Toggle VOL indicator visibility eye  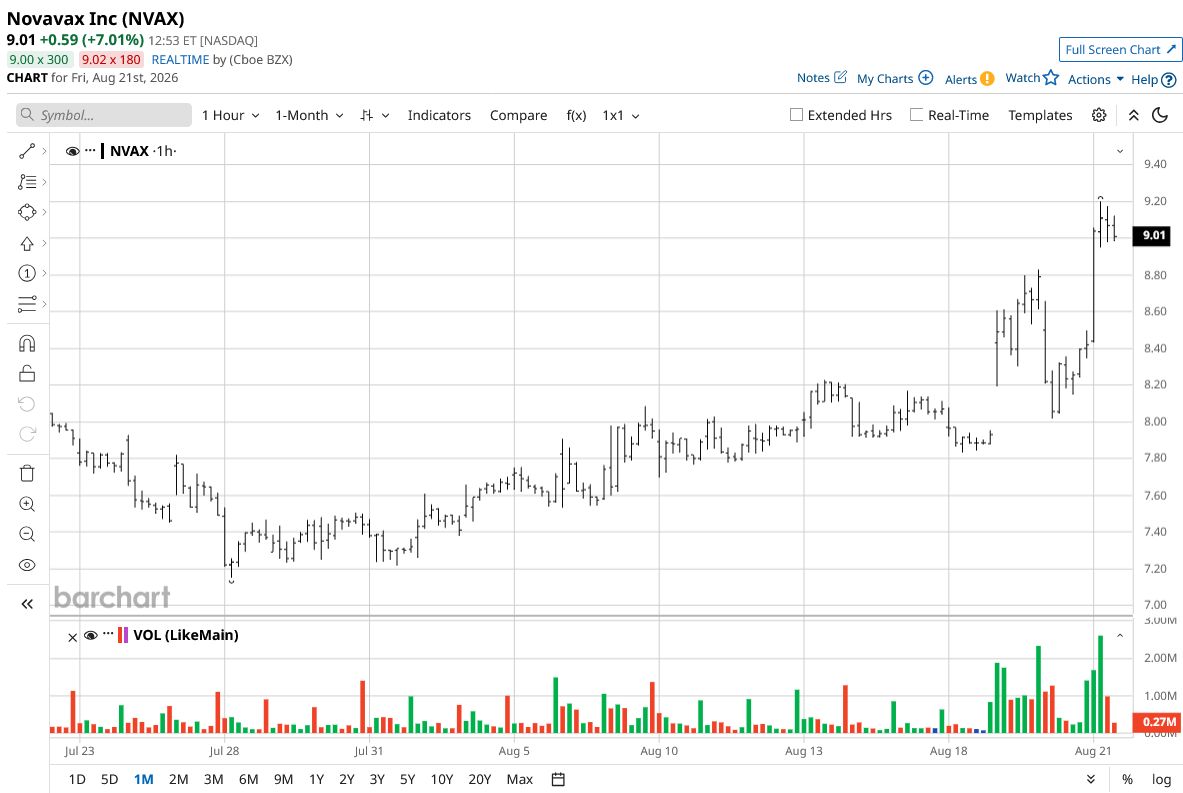click(91, 635)
